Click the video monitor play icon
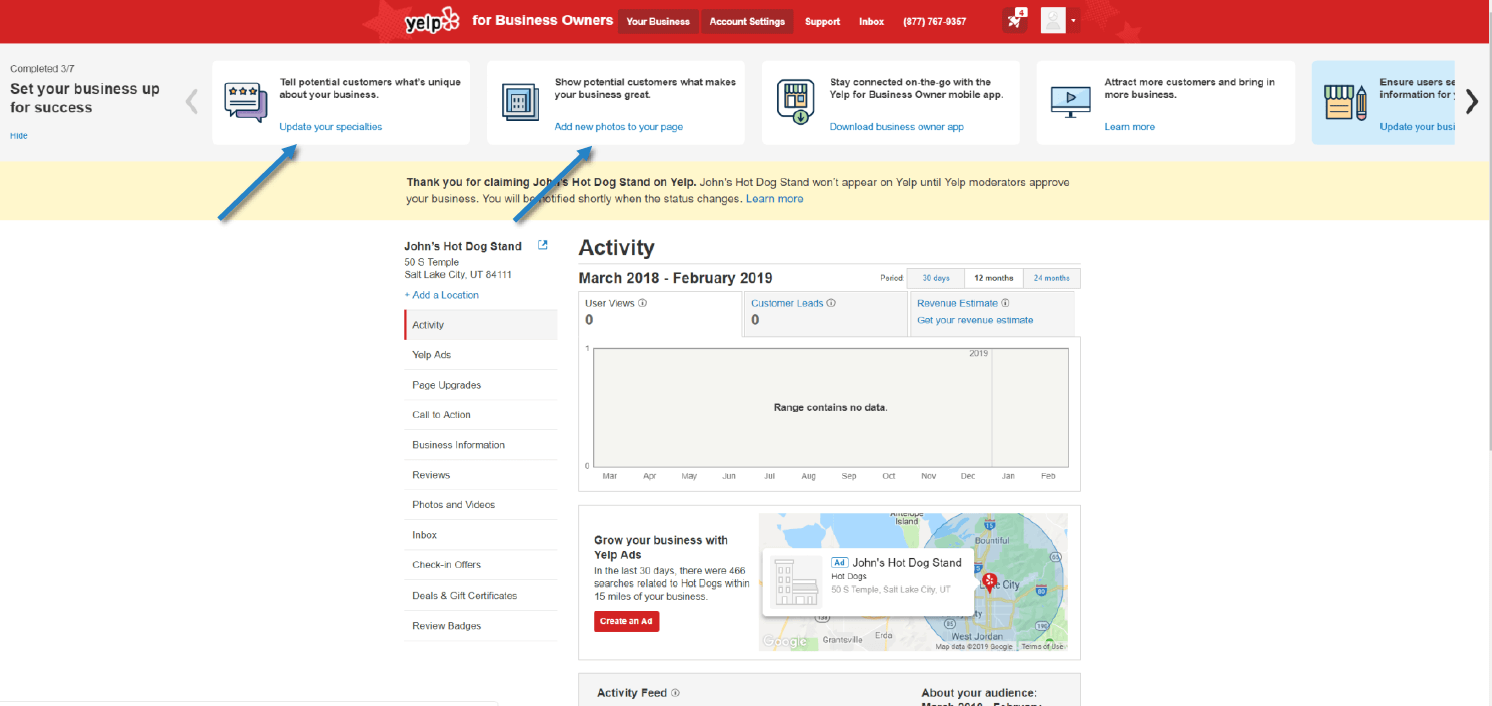 coord(1070,102)
